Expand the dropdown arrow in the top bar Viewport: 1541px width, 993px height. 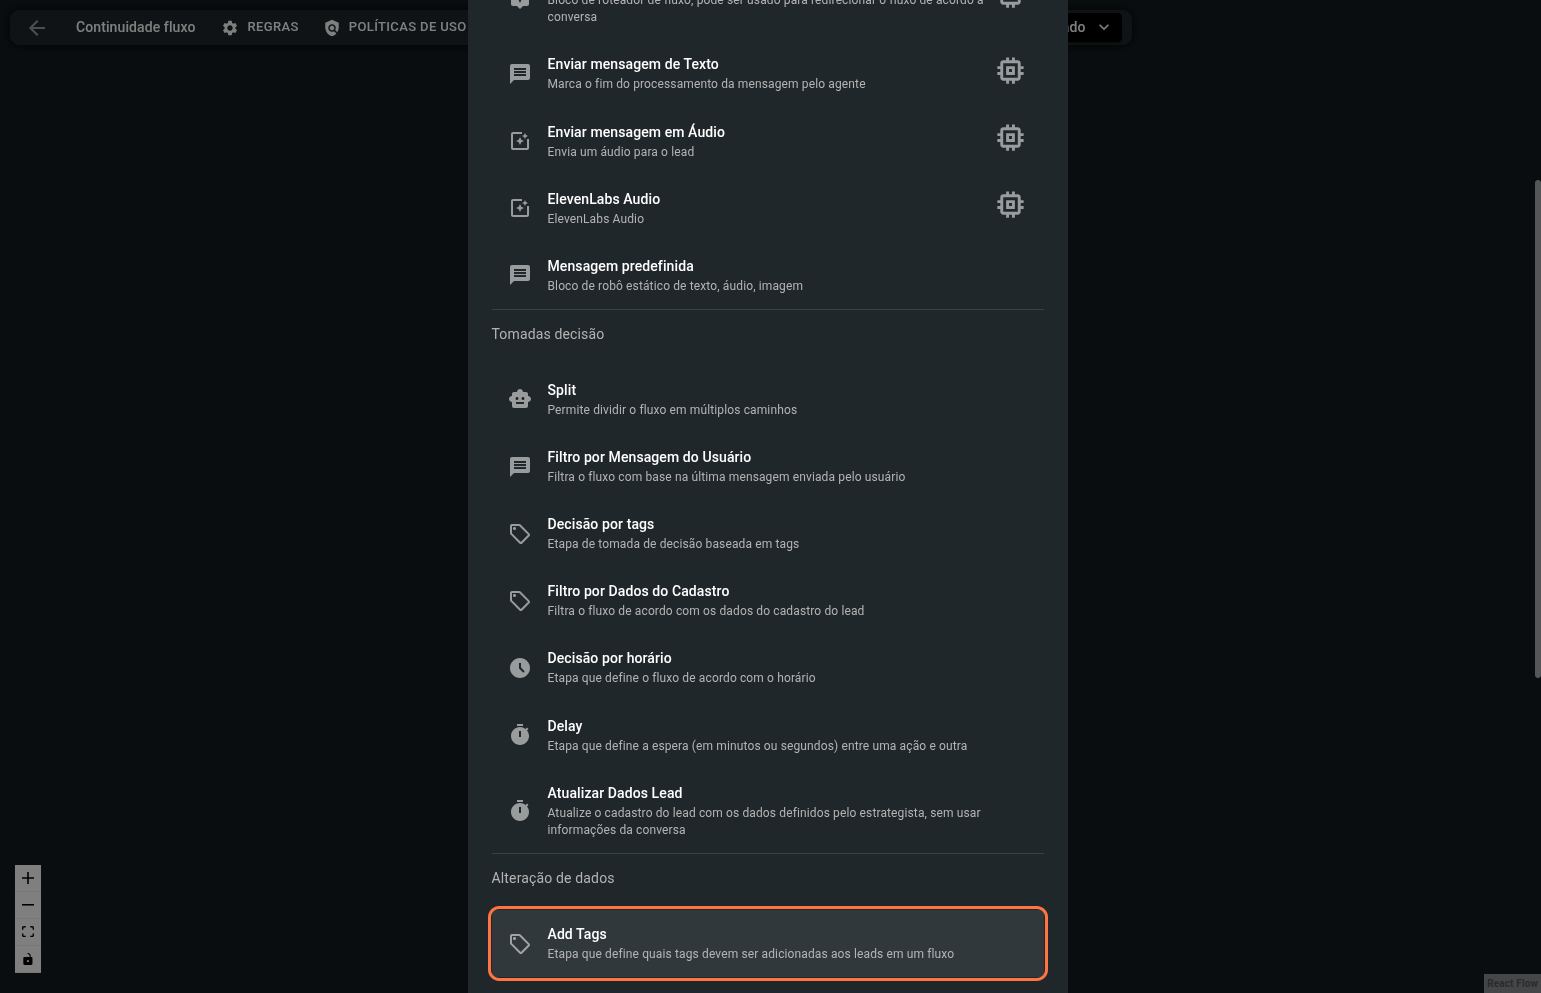point(1104,27)
